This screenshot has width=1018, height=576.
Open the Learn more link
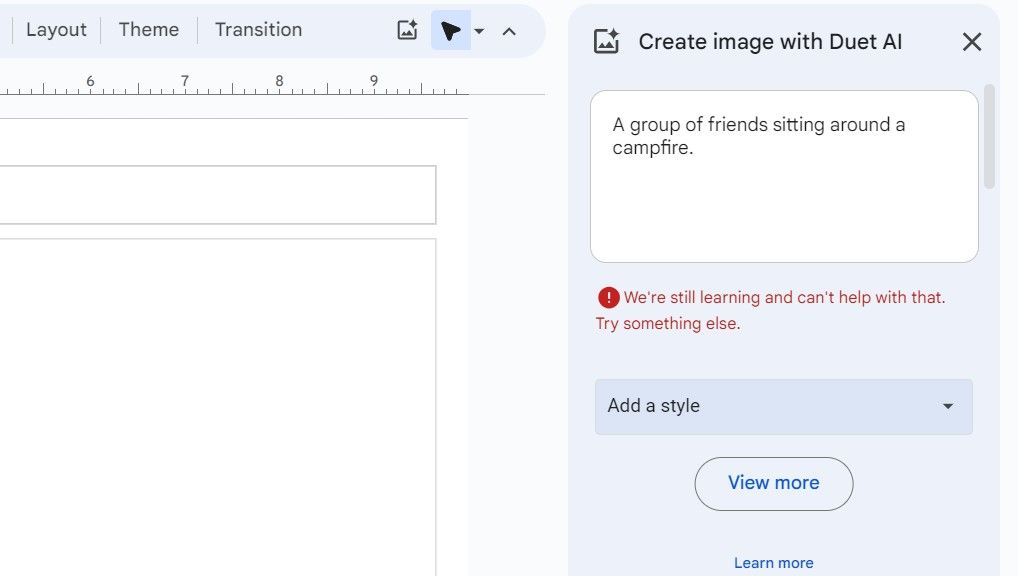click(x=773, y=562)
